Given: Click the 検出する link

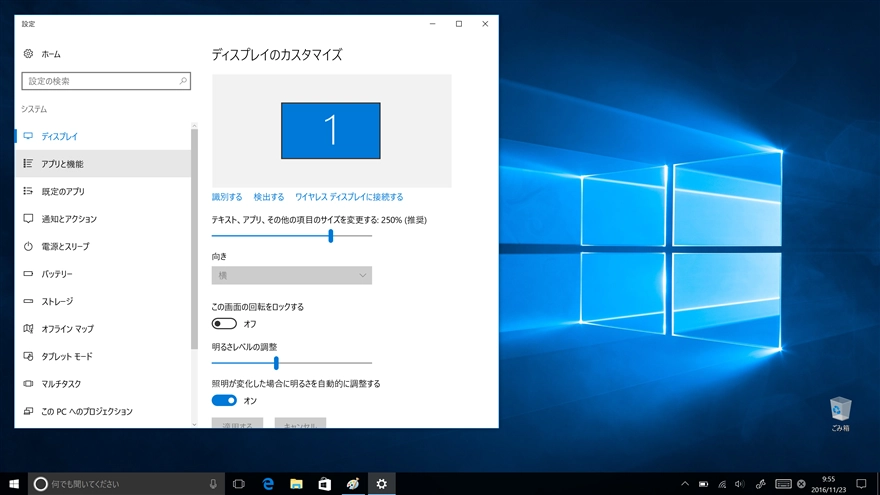Looking at the screenshot, I should point(269,197).
